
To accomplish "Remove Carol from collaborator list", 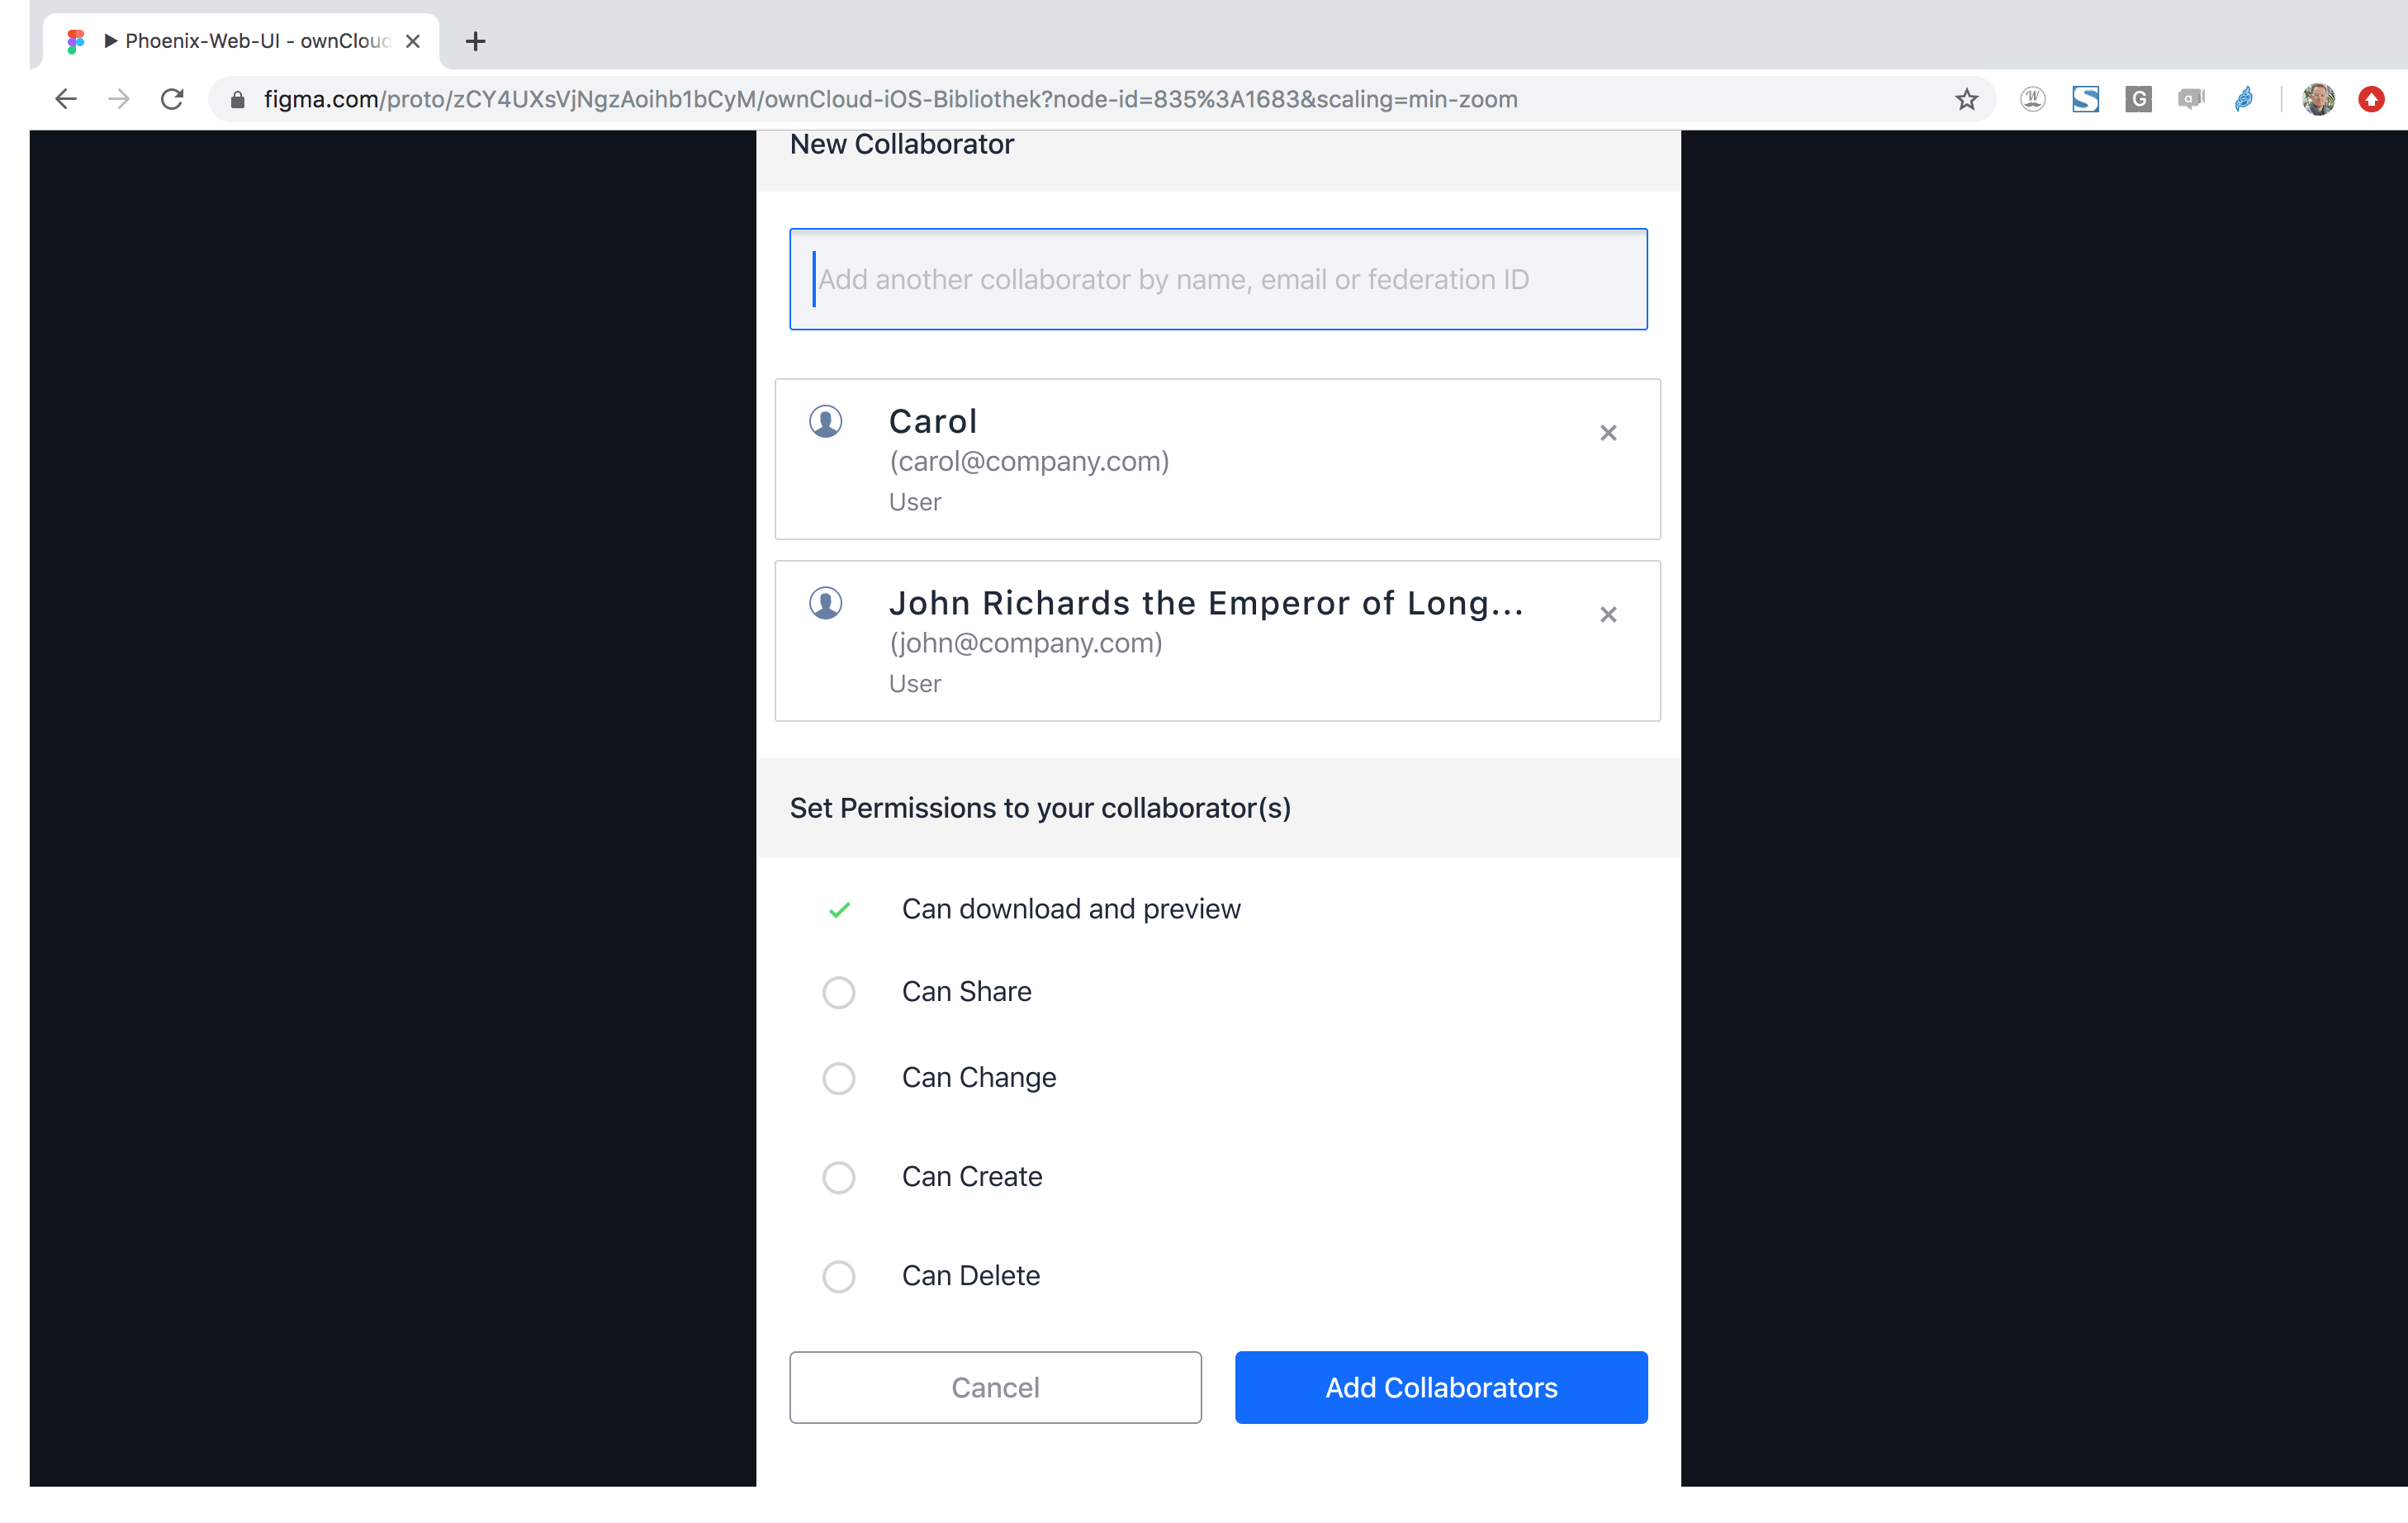I will pos(1607,433).
